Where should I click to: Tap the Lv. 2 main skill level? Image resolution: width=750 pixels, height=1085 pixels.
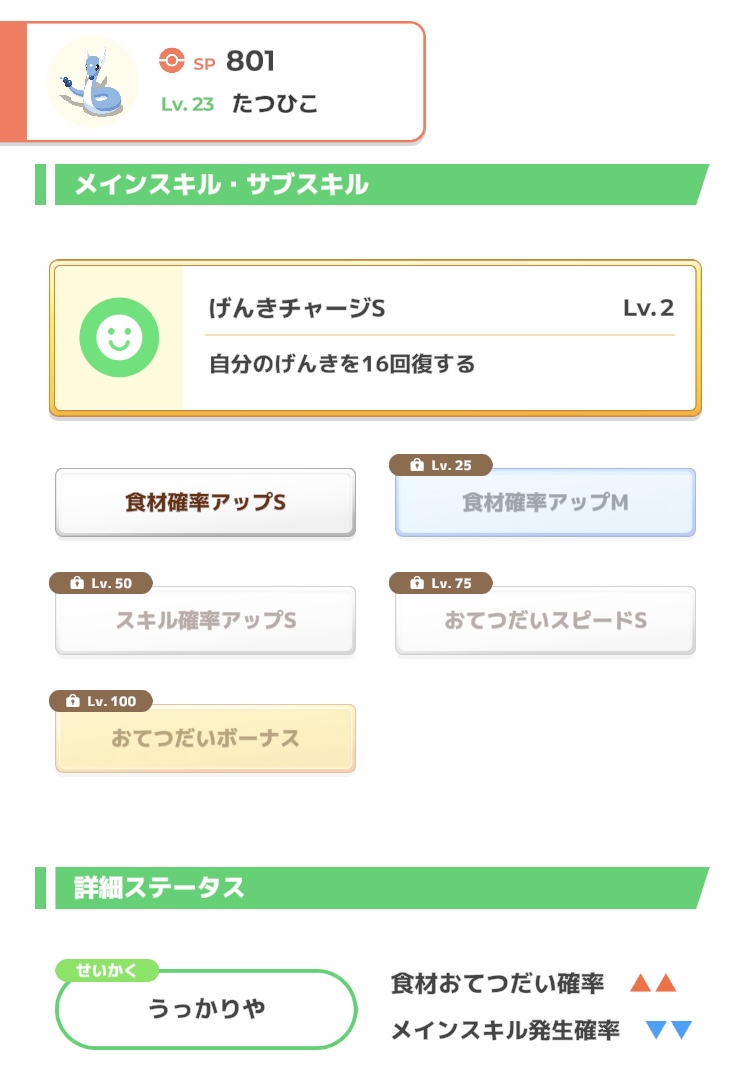point(648,308)
